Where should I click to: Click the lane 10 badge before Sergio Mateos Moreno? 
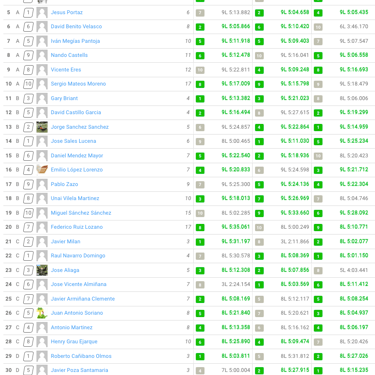pos(28,84)
